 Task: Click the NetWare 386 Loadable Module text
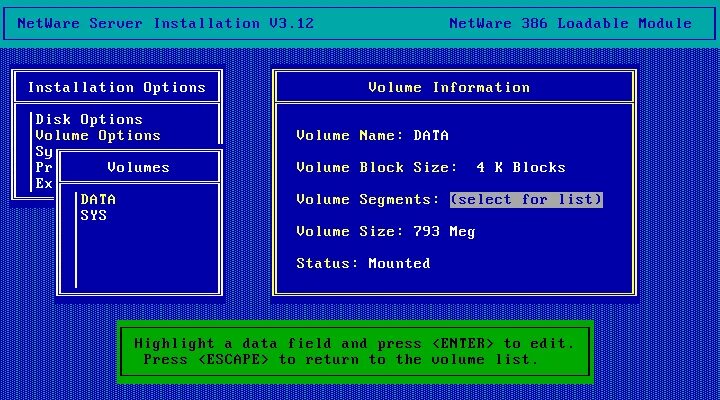[570, 23]
